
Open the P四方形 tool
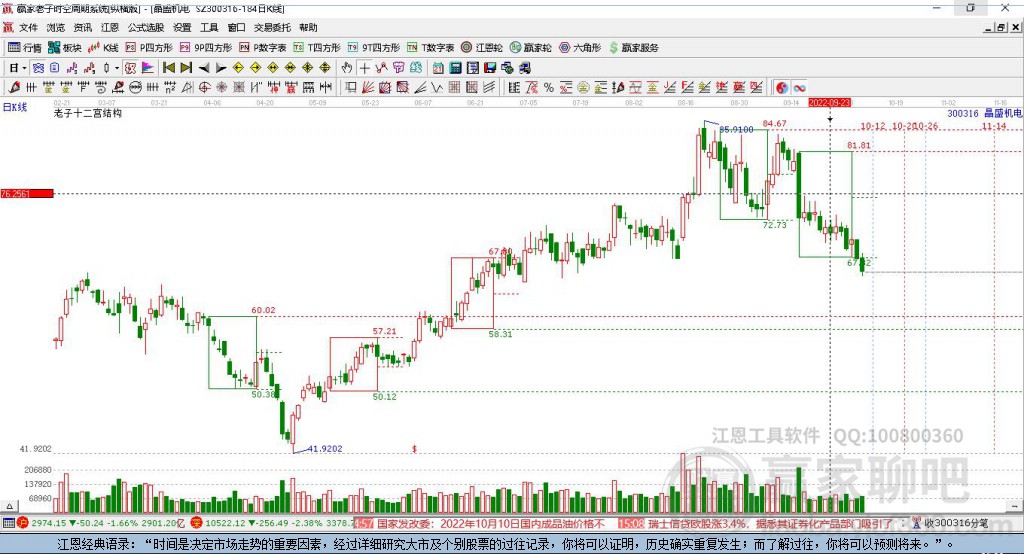click(x=149, y=48)
